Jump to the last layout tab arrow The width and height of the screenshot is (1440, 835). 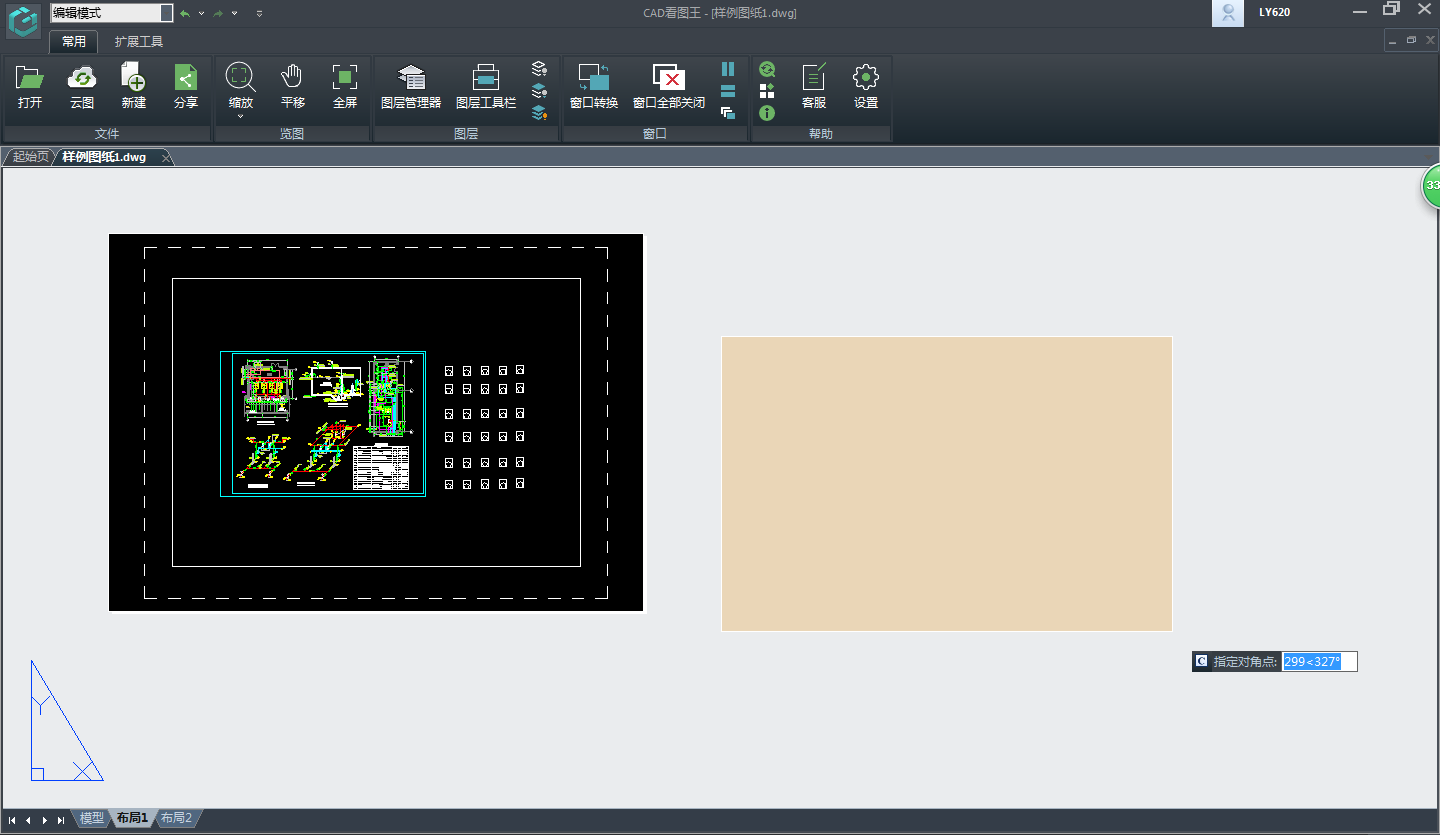click(x=61, y=820)
